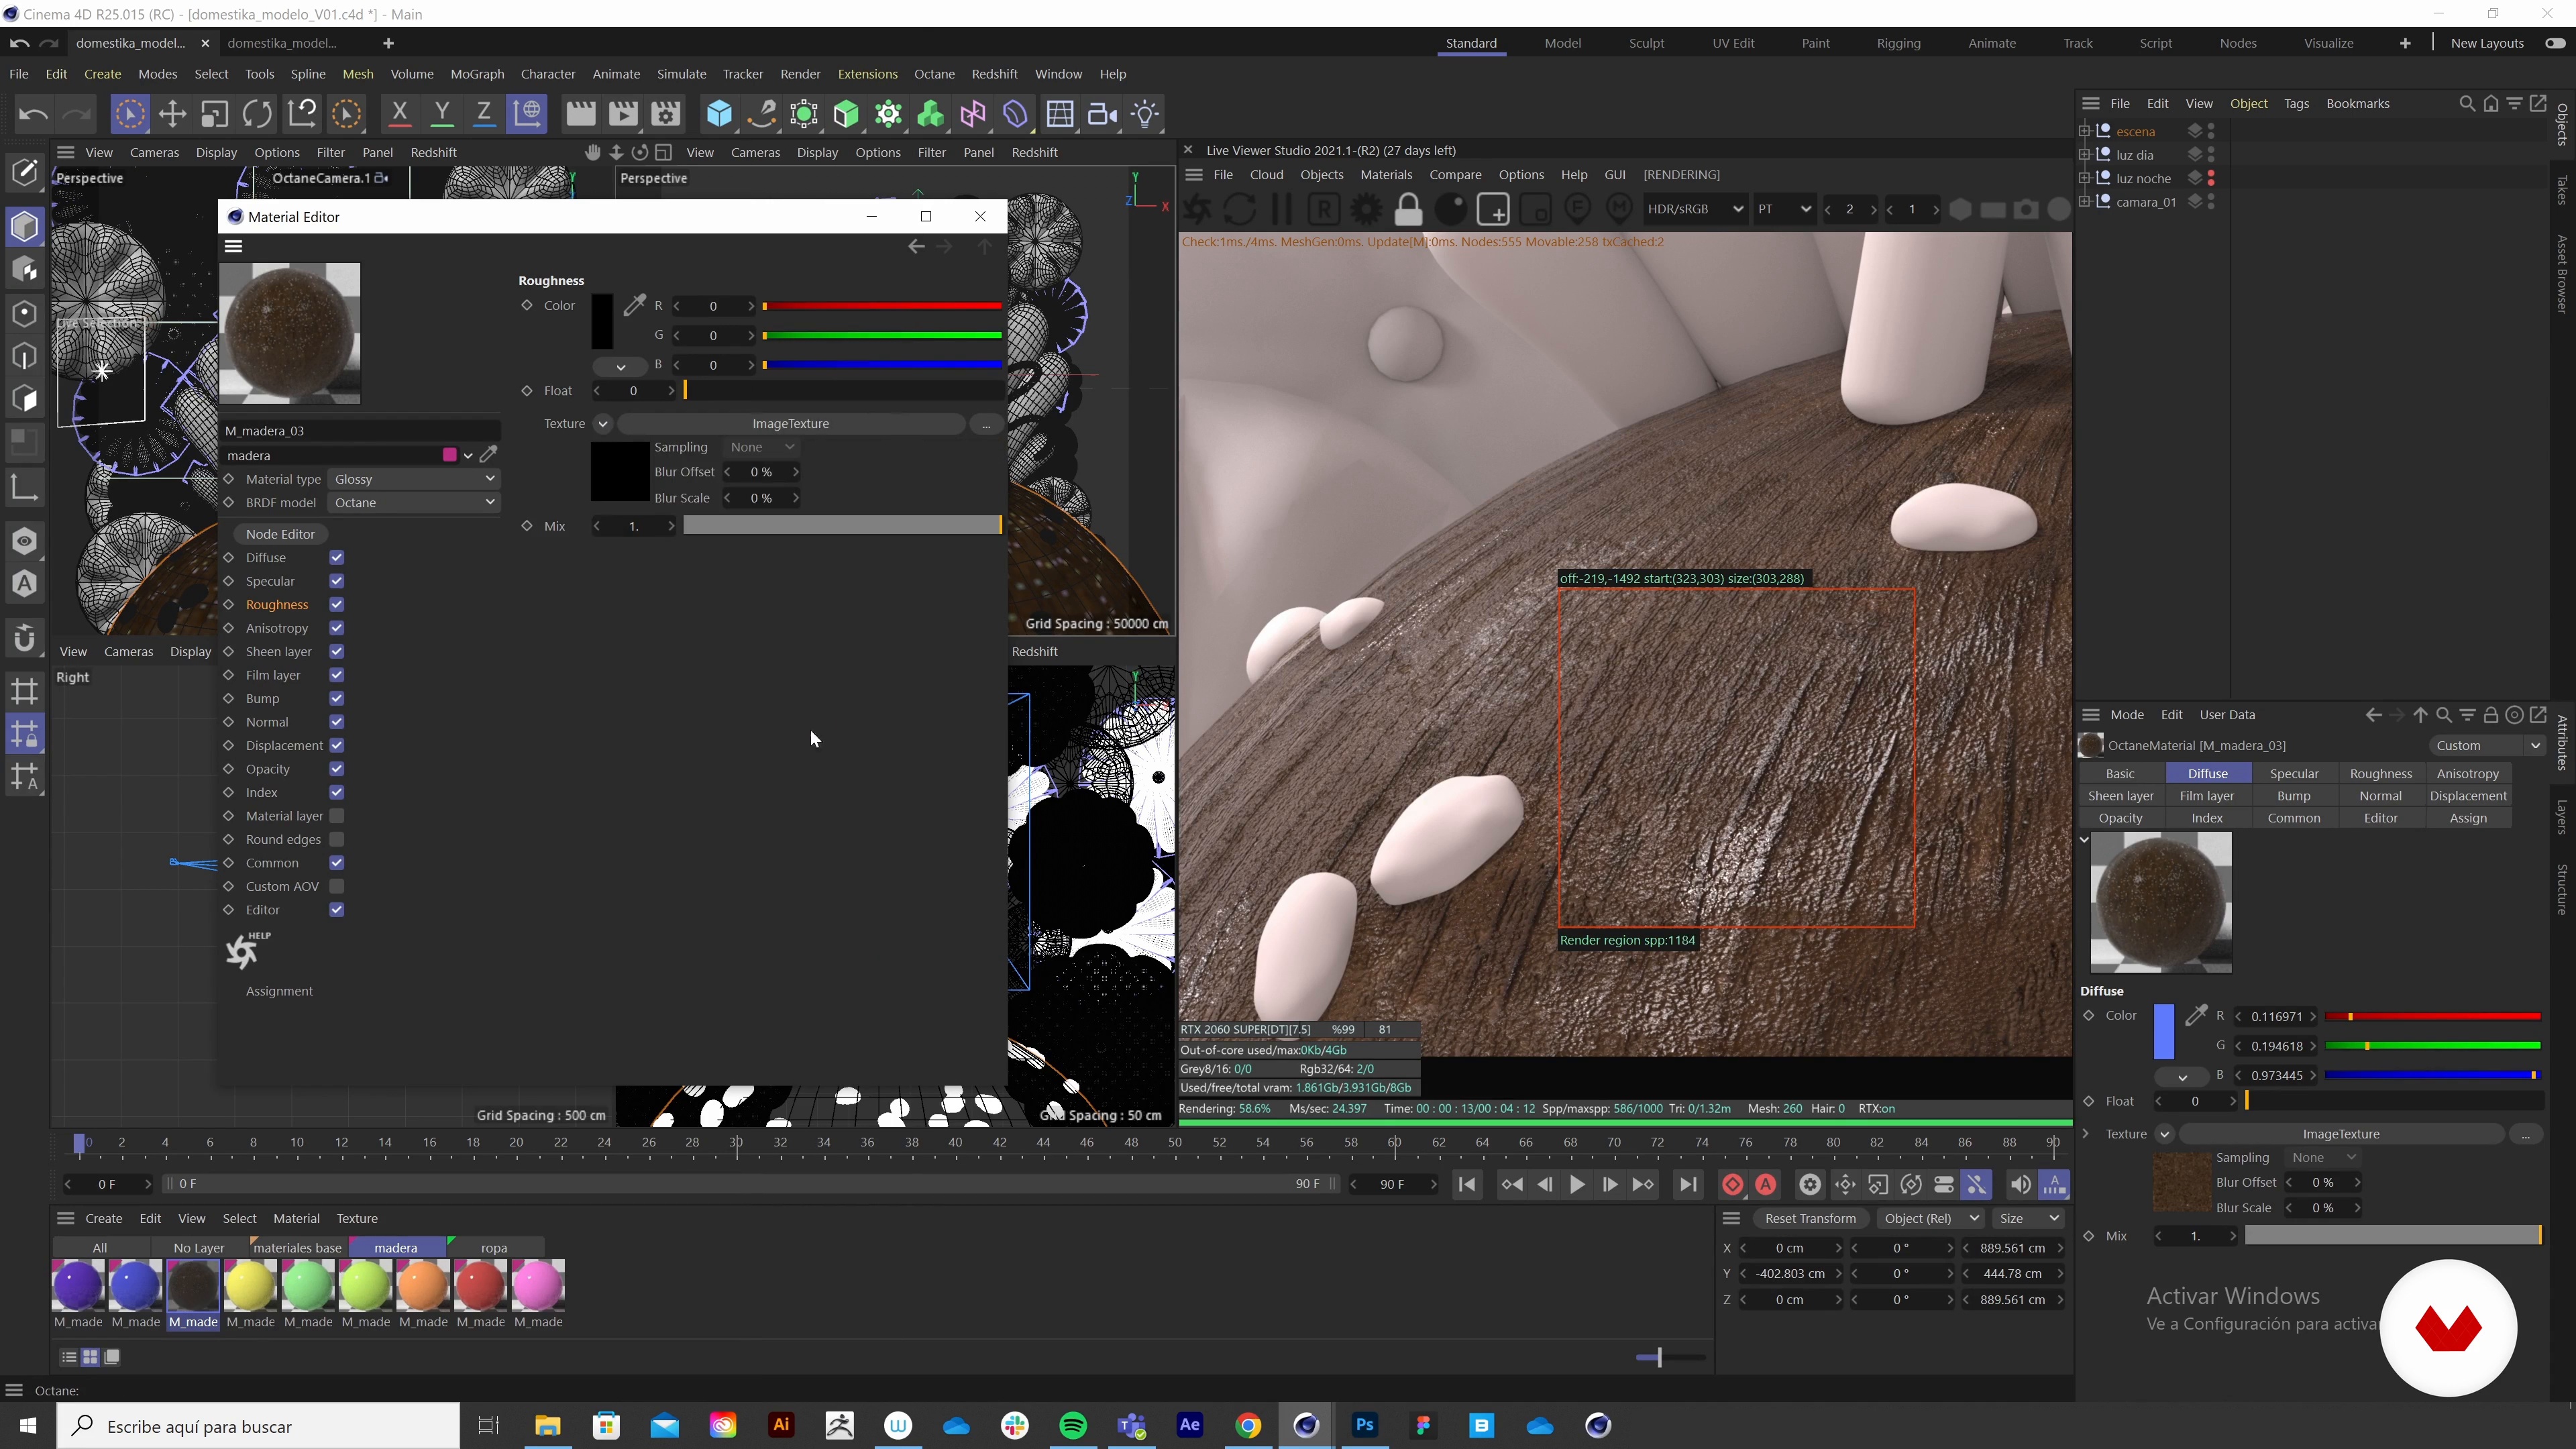The image size is (2576, 1449).
Task: Toggle the autokeying button
Action: (x=1766, y=1184)
